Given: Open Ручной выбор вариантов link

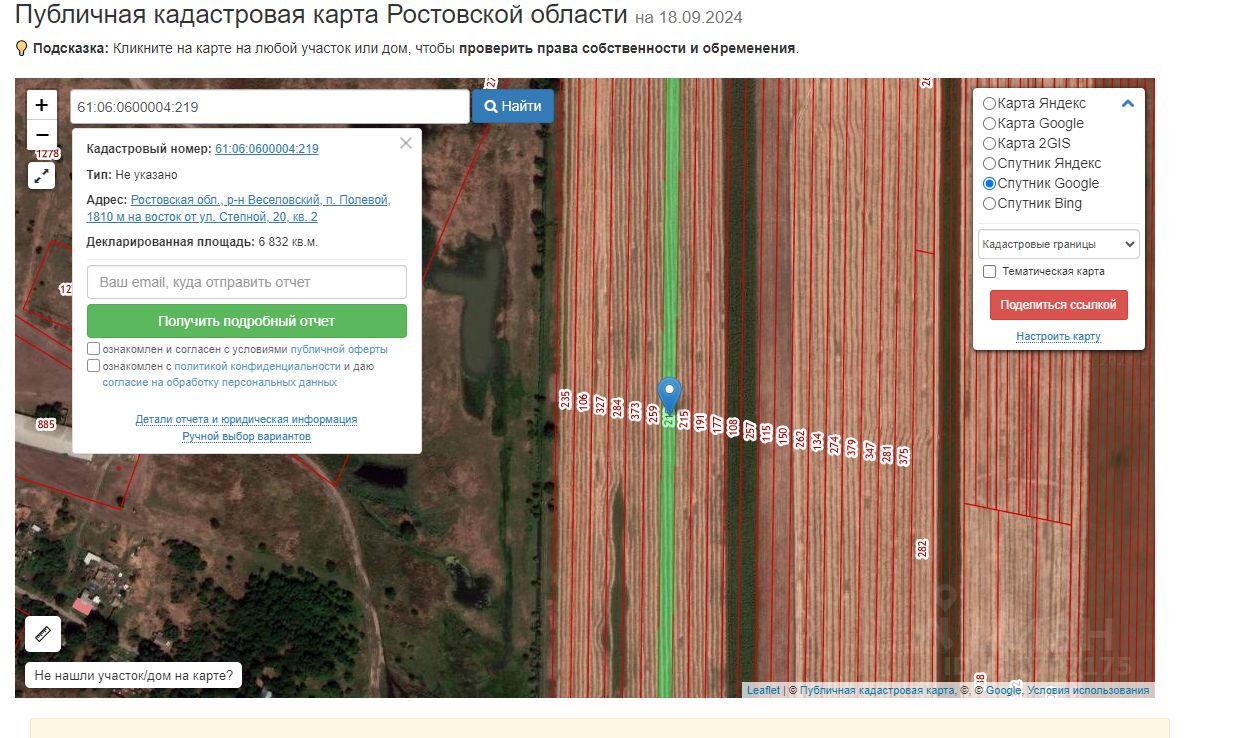Looking at the screenshot, I should 246,436.
